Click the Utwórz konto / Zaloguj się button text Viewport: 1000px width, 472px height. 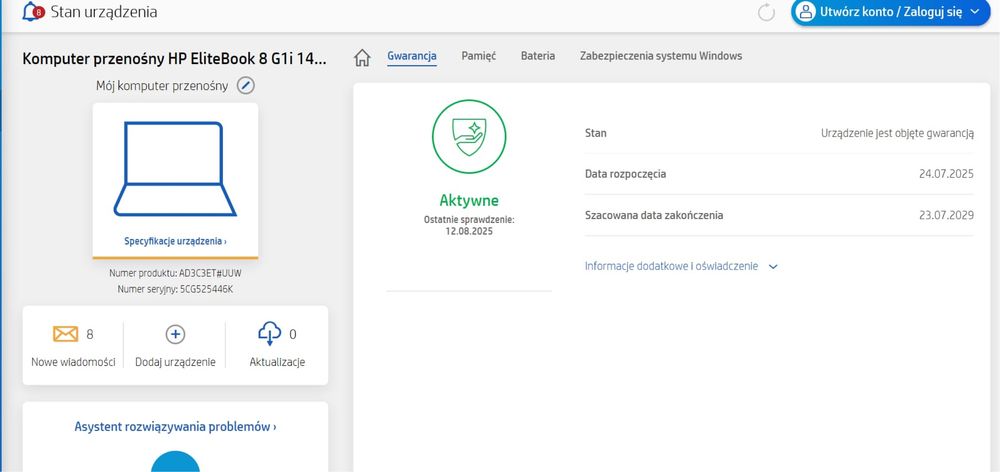891,12
